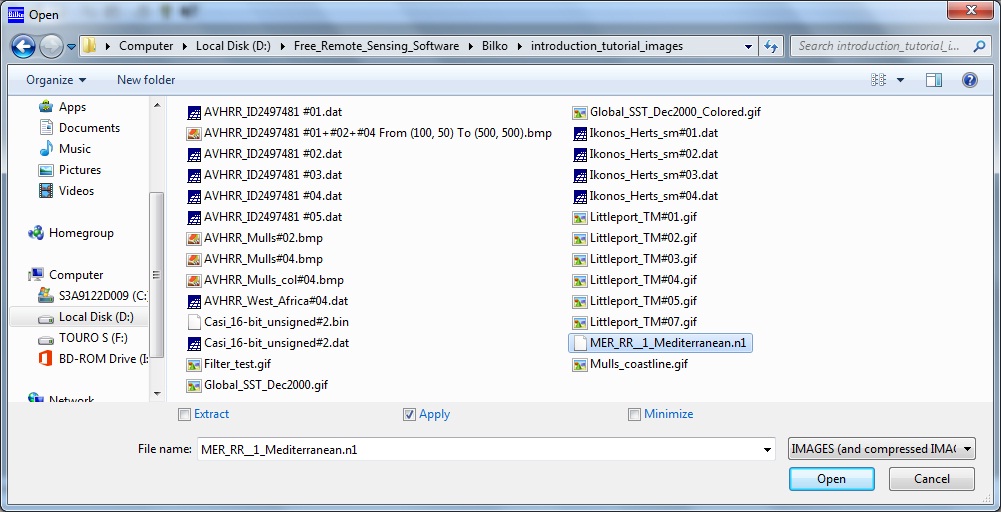
Task: Select Videos in the navigation pane
Action: 76,191
